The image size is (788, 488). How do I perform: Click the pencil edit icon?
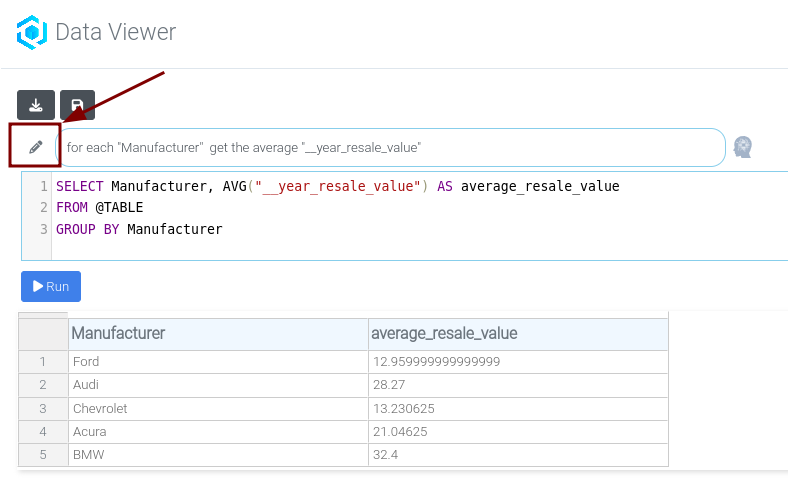pyautogui.click(x=36, y=147)
